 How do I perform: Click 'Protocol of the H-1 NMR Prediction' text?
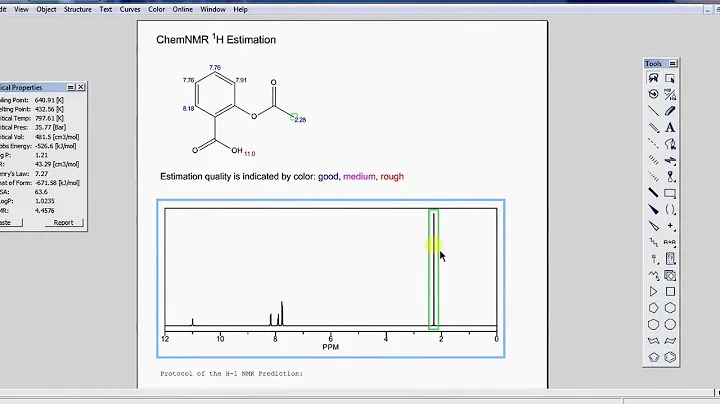231,374
